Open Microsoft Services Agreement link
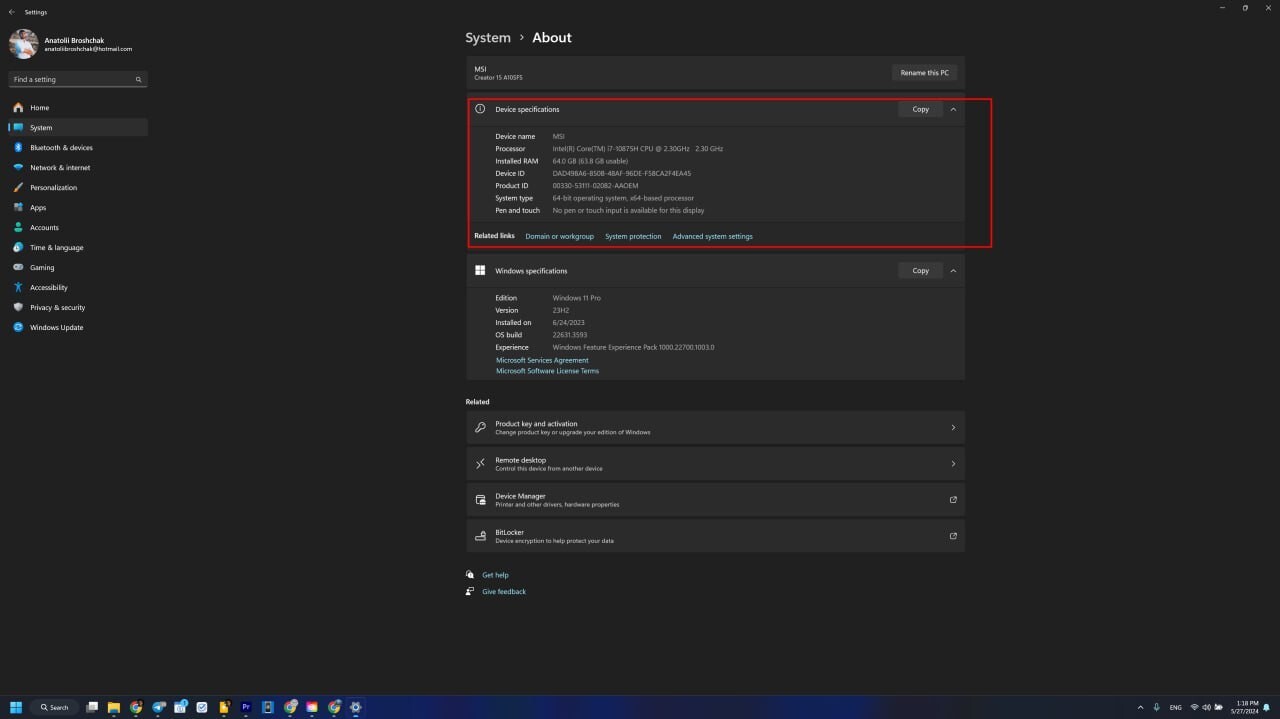This screenshot has width=1280, height=719. (x=542, y=360)
